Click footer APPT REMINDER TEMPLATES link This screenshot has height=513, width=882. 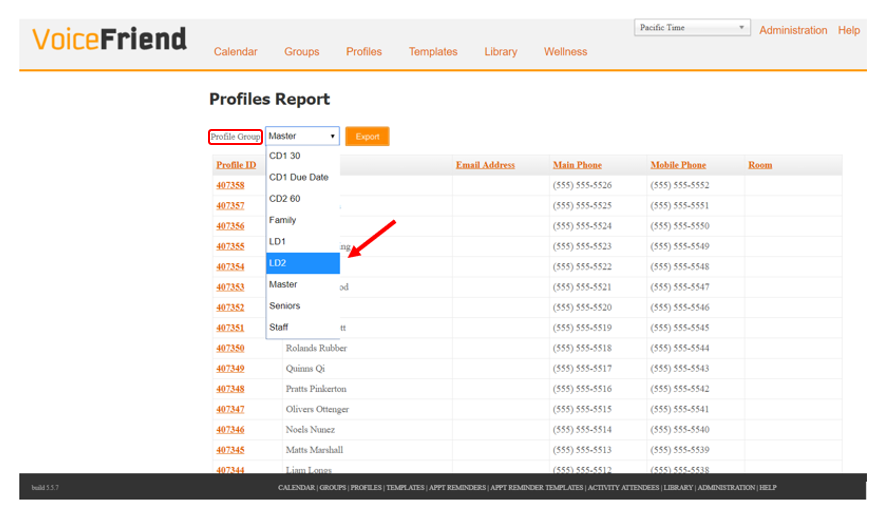[x=536, y=488]
